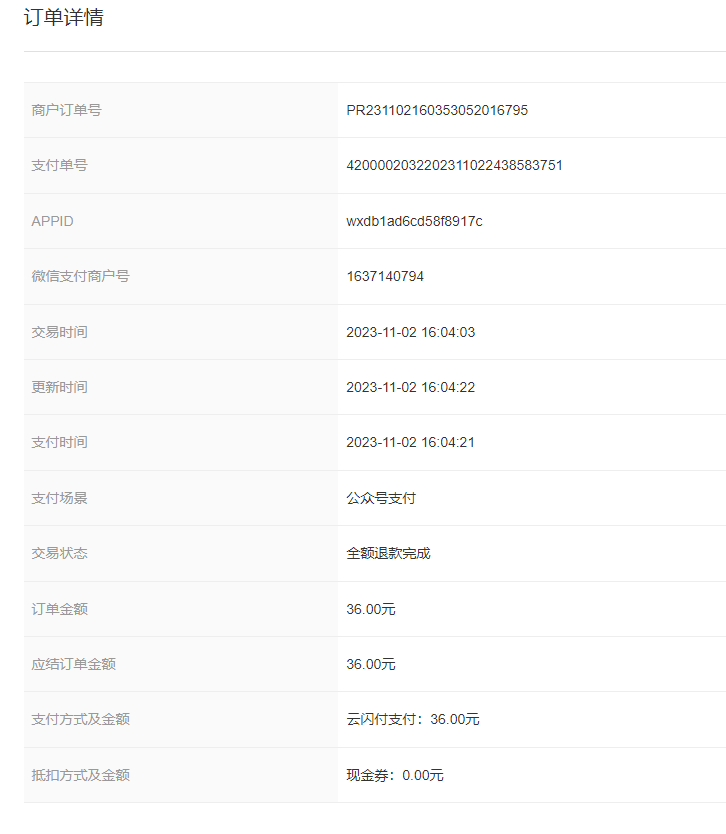Select the 公众号支付 value
This screenshot has width=726, height=834.
pyautogui.click(x=381, y=498)
